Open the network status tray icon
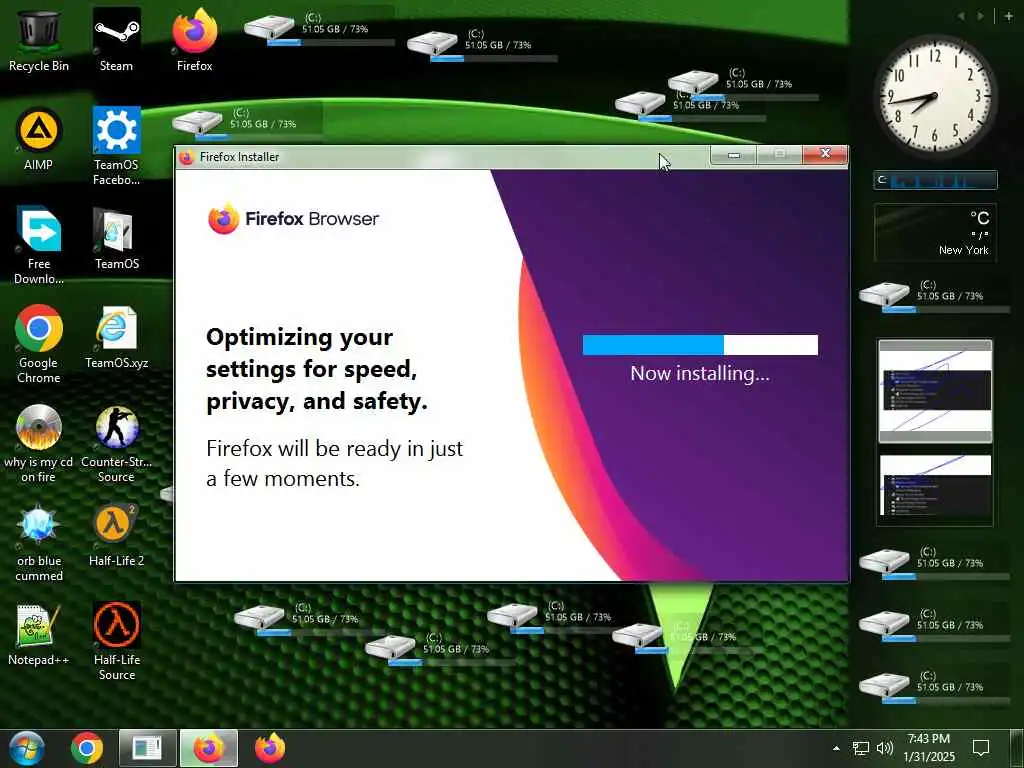The image size is (1024, 768). pos(861,748)
